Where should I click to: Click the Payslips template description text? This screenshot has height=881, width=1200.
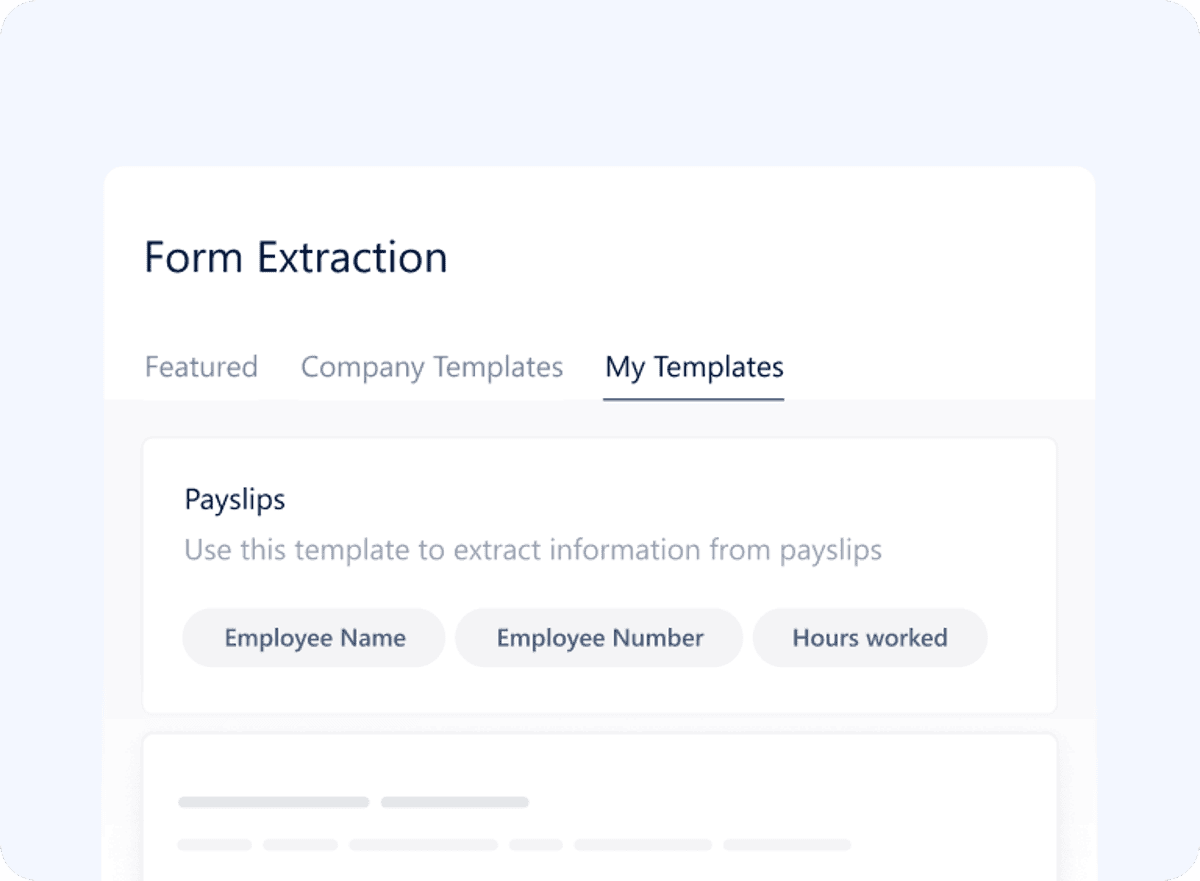click(532, 550)
